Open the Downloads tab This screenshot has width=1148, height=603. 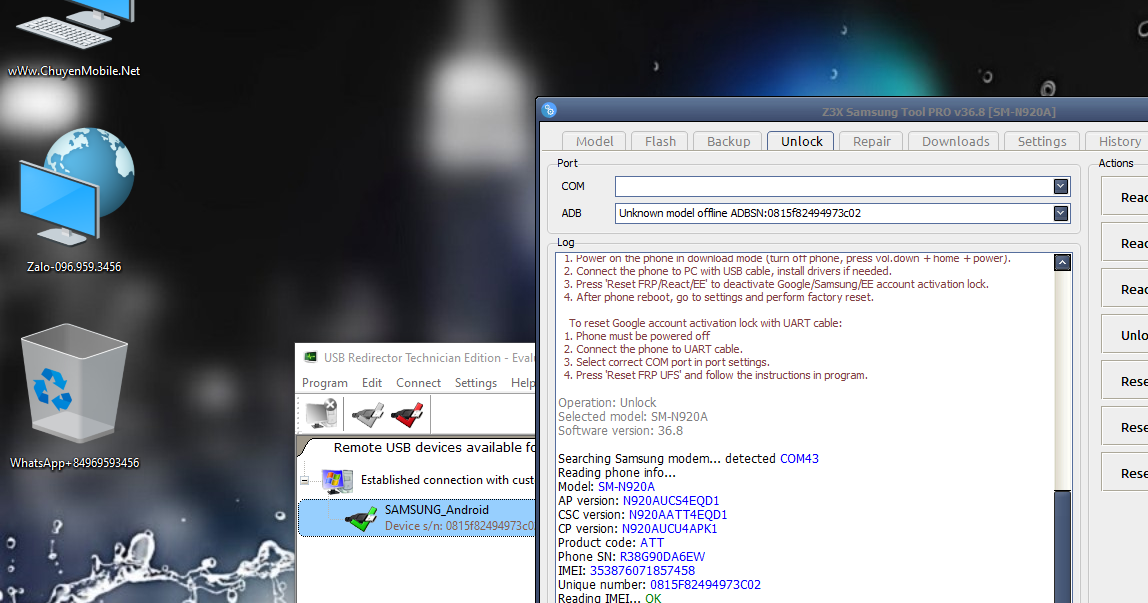pyautogui.click(x=955, y=141)
